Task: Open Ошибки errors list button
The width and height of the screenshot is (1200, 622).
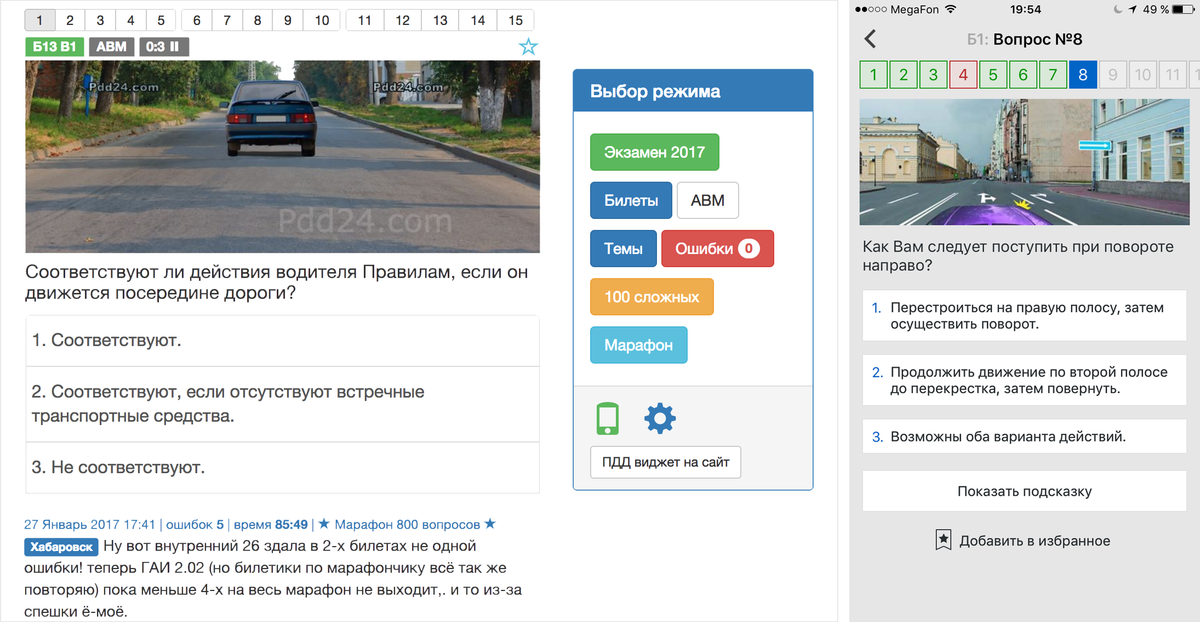Action: (717, 249)
